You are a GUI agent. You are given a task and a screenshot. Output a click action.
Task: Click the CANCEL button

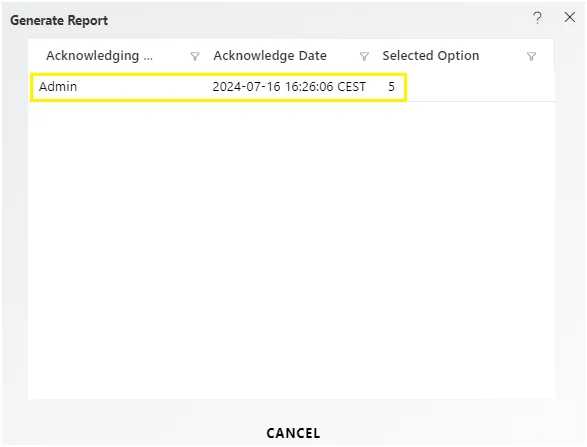click(293, 433)
